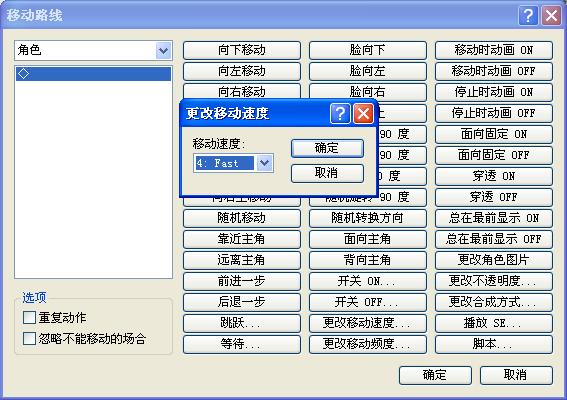Screen dimensions: 567x400
Task: Confirm speed with 确定 in small dialog
Action: [327, 148]
